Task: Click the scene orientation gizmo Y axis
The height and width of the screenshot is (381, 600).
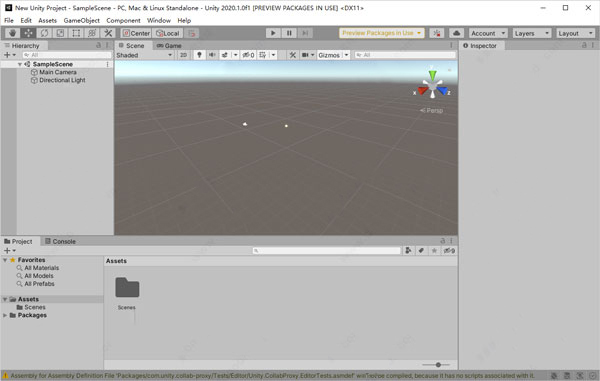Action: tap(432, 75)
